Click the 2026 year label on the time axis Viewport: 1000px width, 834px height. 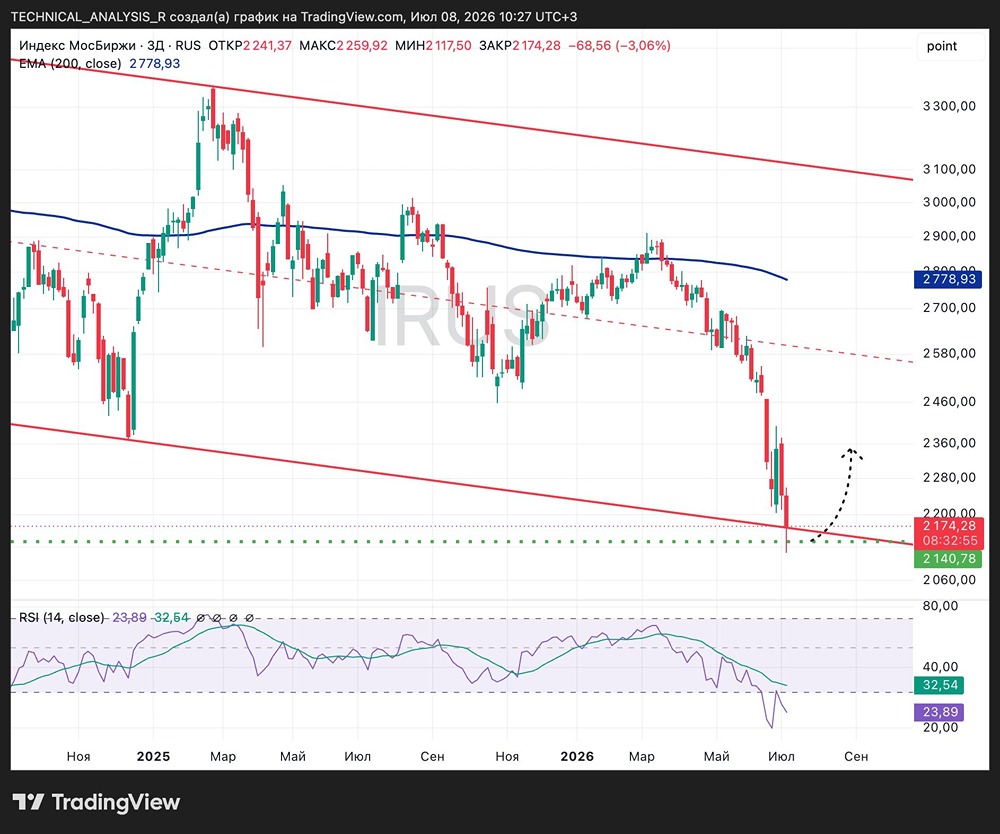click(577, 756)
